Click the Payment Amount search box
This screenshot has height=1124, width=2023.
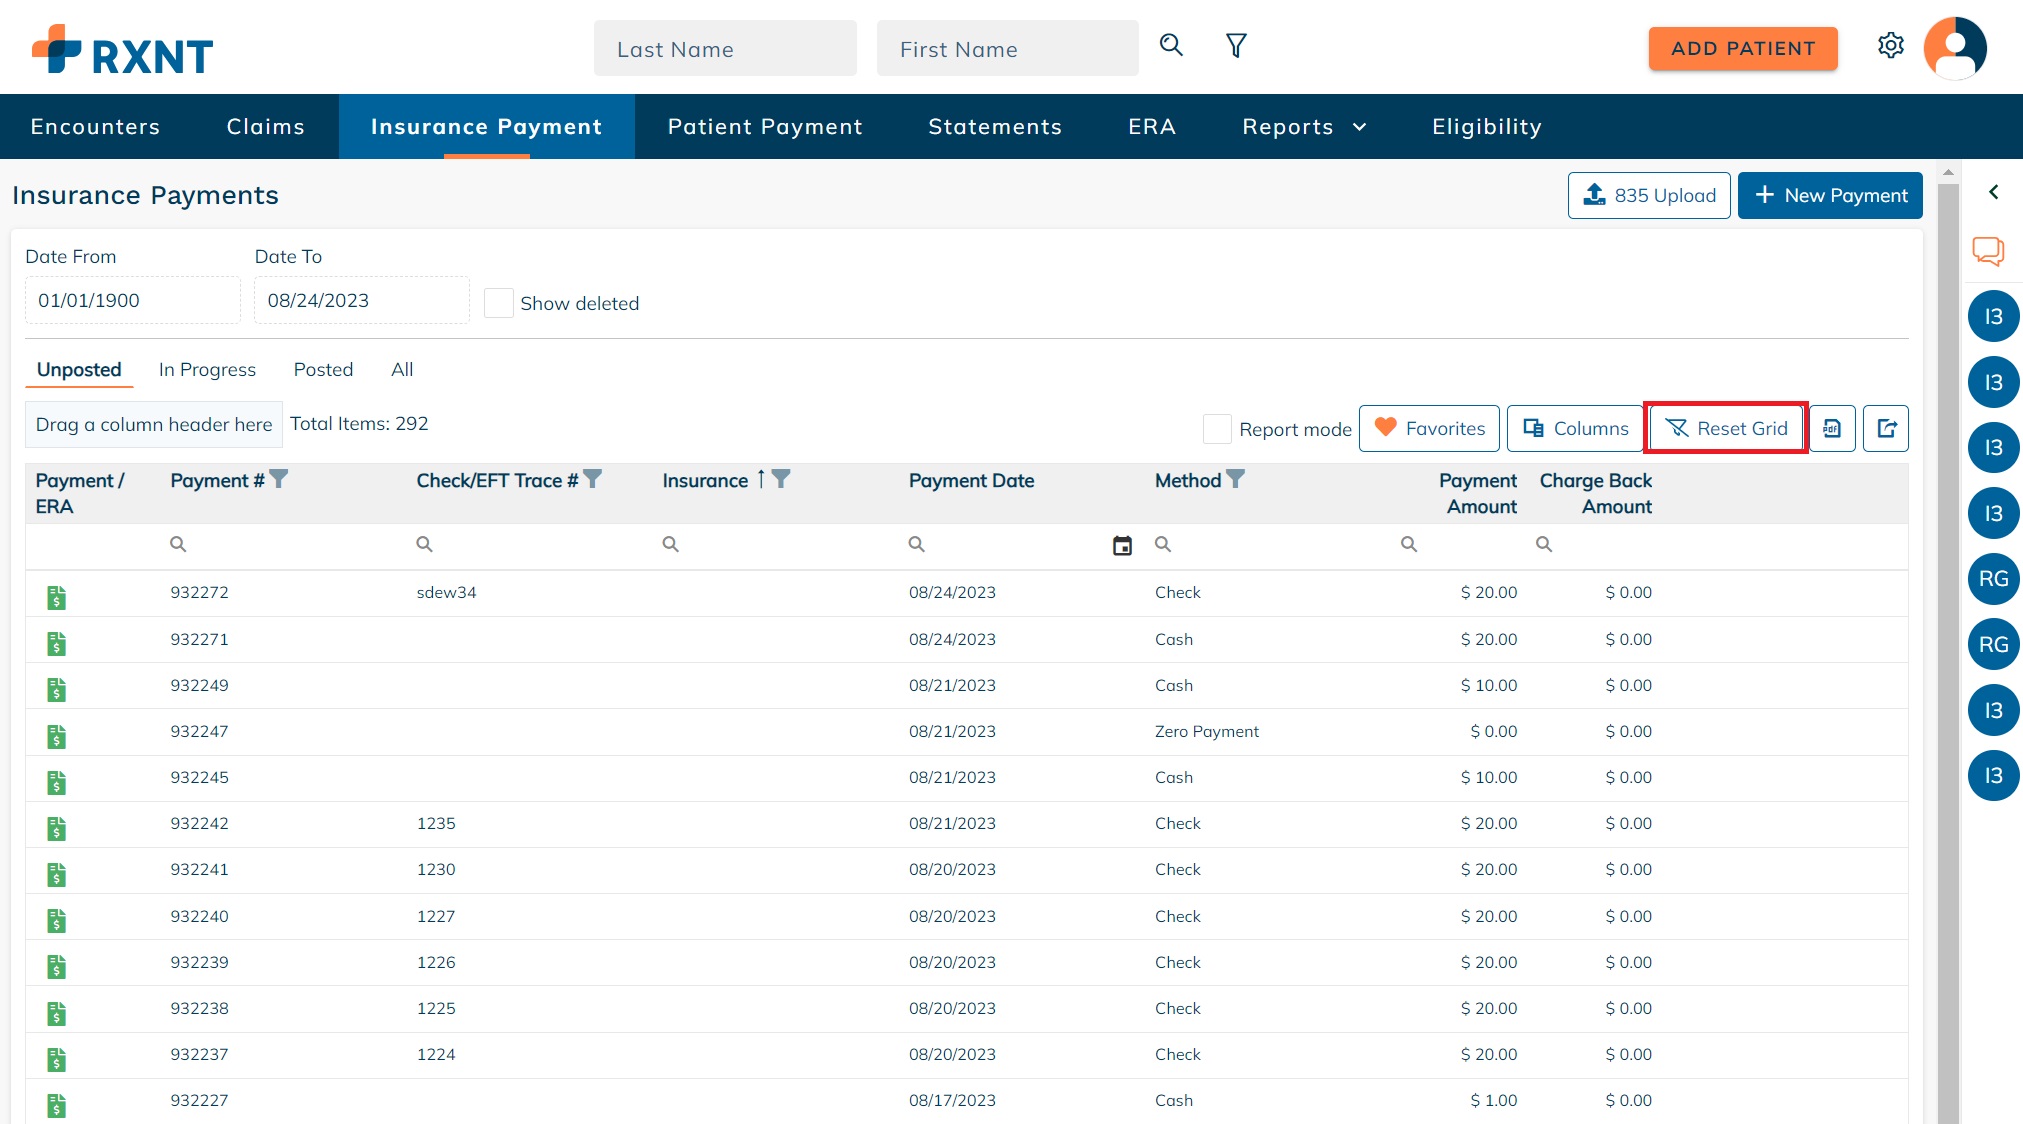tap(1459, 544)
